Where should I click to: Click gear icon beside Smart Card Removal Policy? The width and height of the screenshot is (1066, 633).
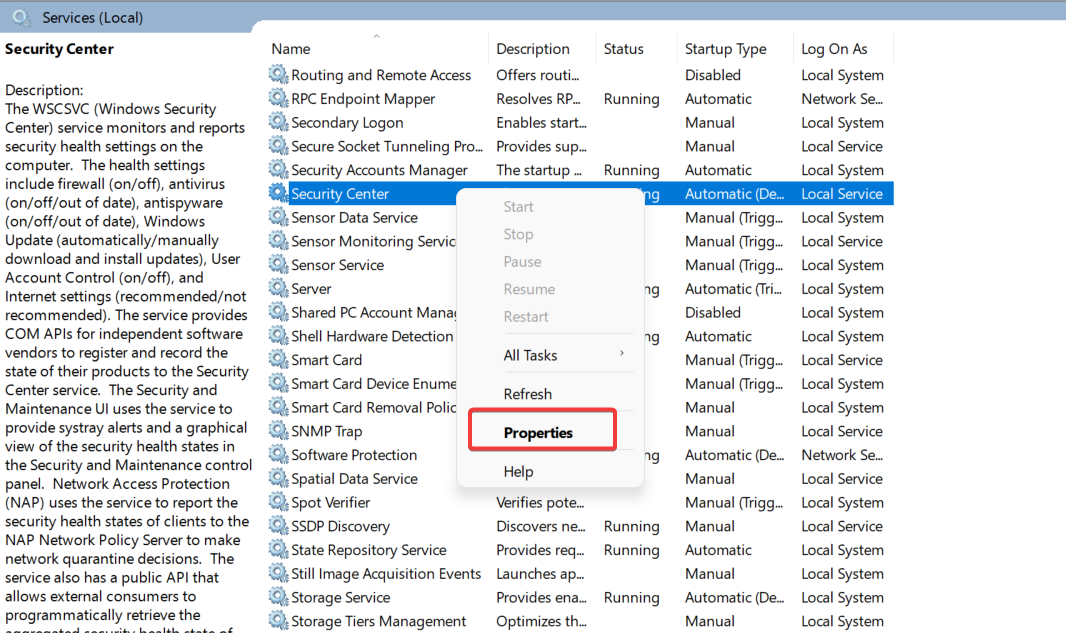[278, 407]
